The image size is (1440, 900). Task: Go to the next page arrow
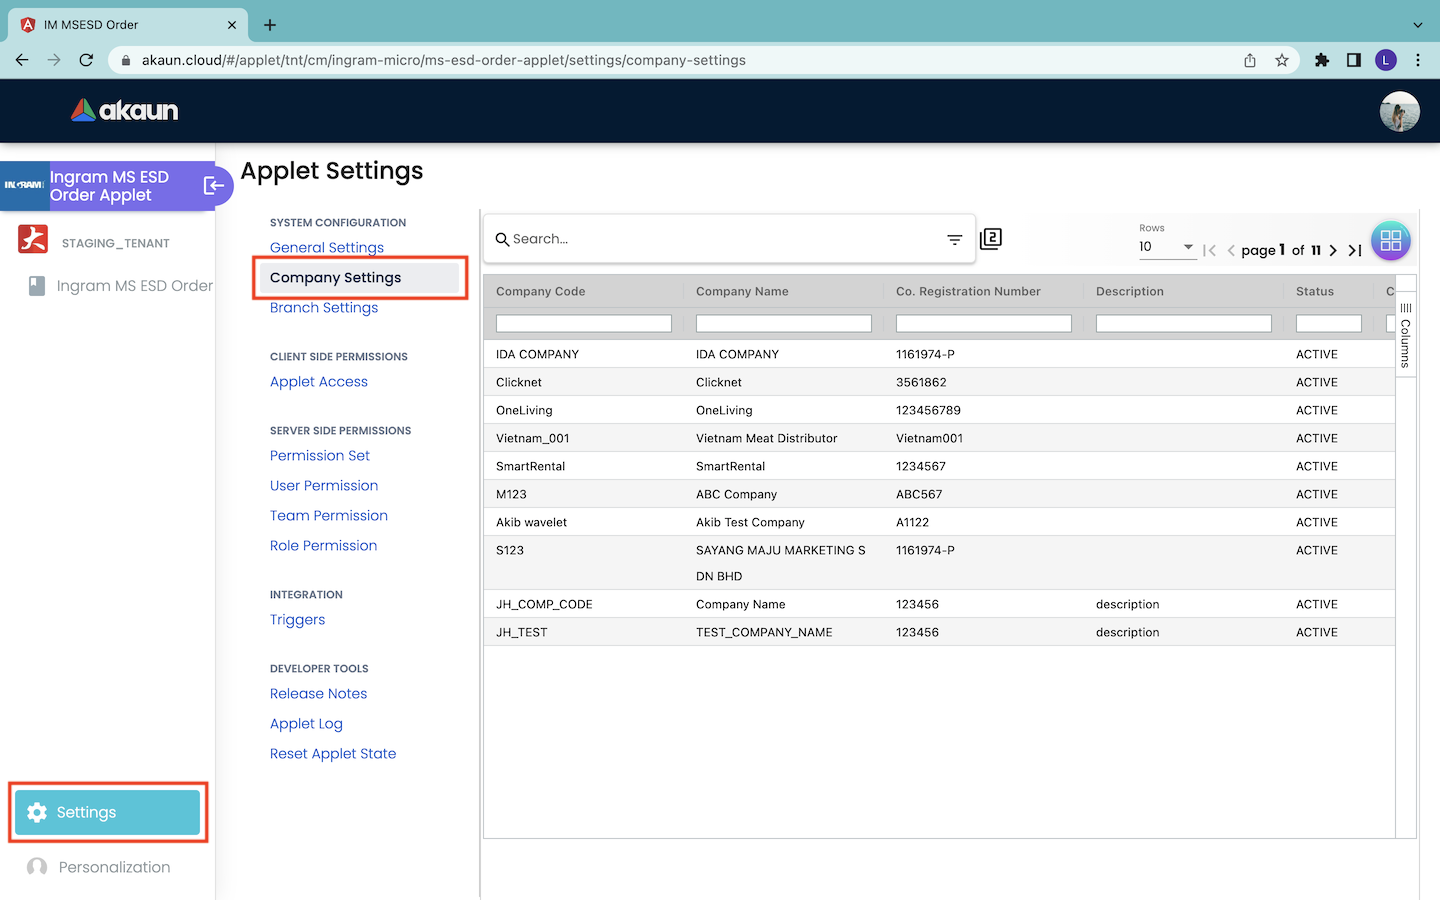(1333, 251)
